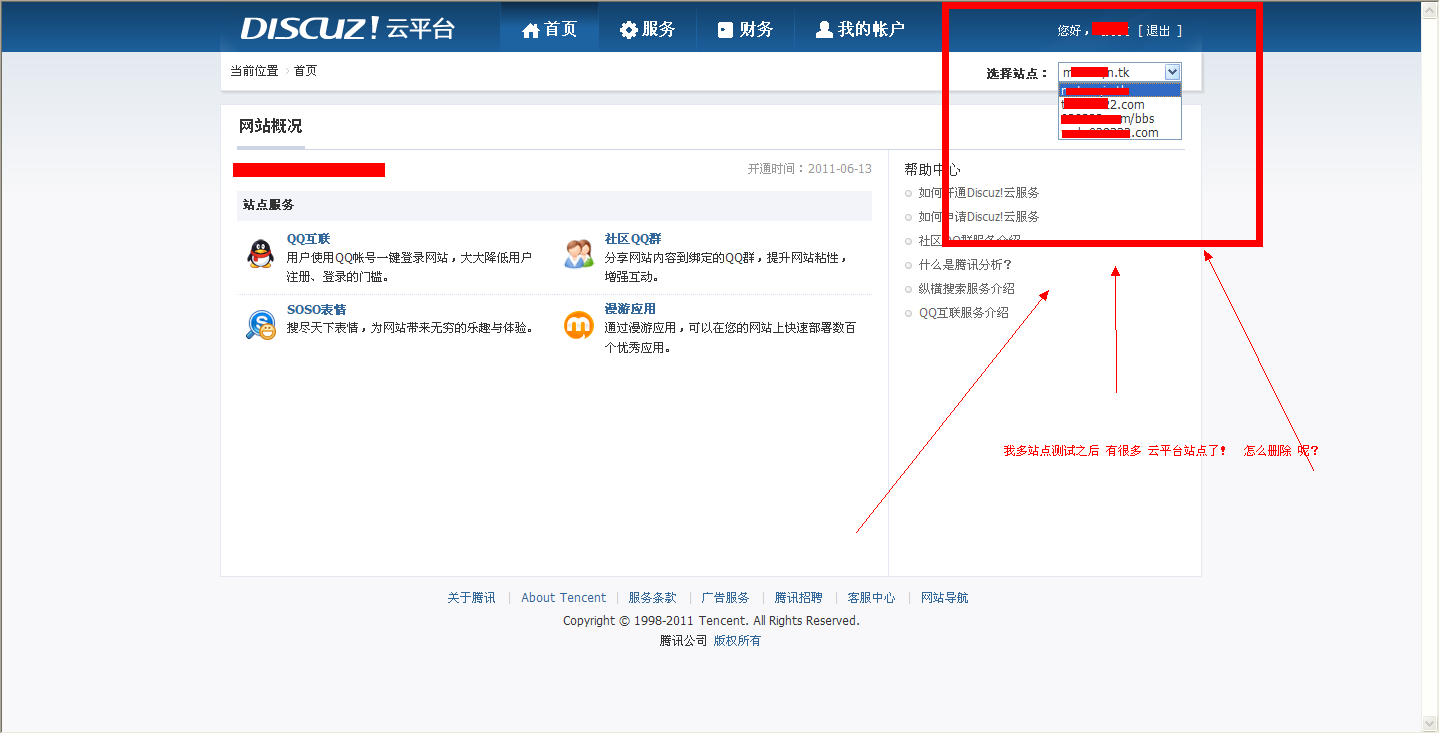Click the 服务条款 footer link
Screen dimensions: 1440x734
pyautogui.click(x=652, y=598)
